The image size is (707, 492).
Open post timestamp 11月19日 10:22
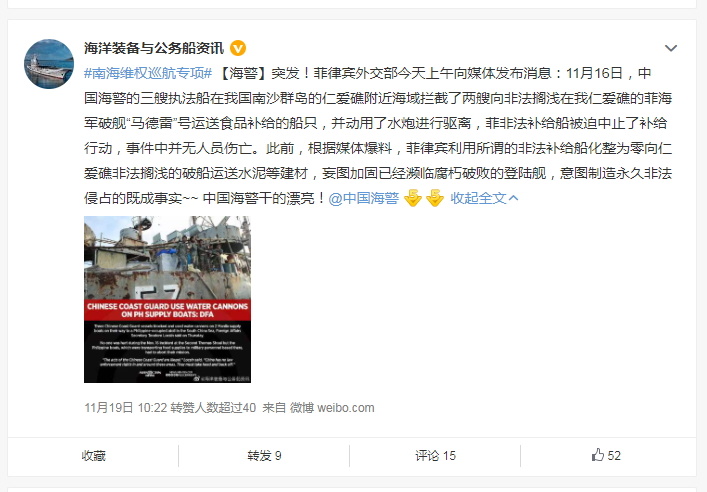tap(126, 408)
